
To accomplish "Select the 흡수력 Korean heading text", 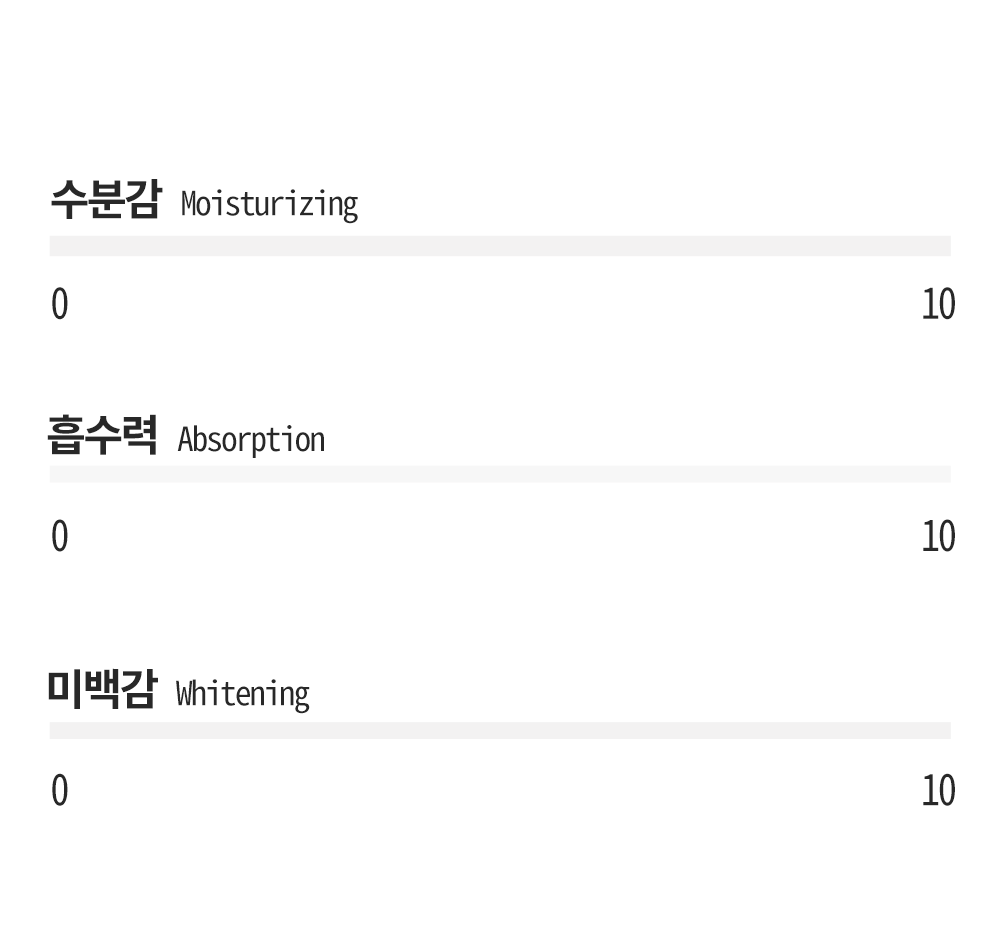I will (x=102, y=435).
